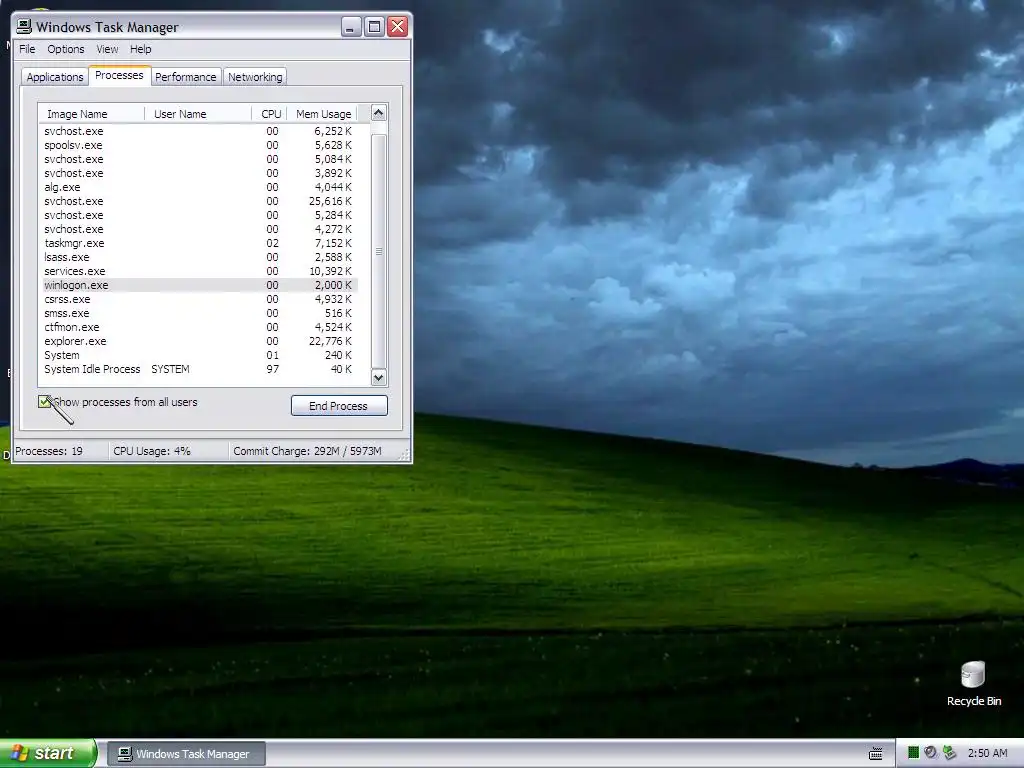Open the Start menu
The width and height of the screenshot is (1024, 768).
(47, 753)
